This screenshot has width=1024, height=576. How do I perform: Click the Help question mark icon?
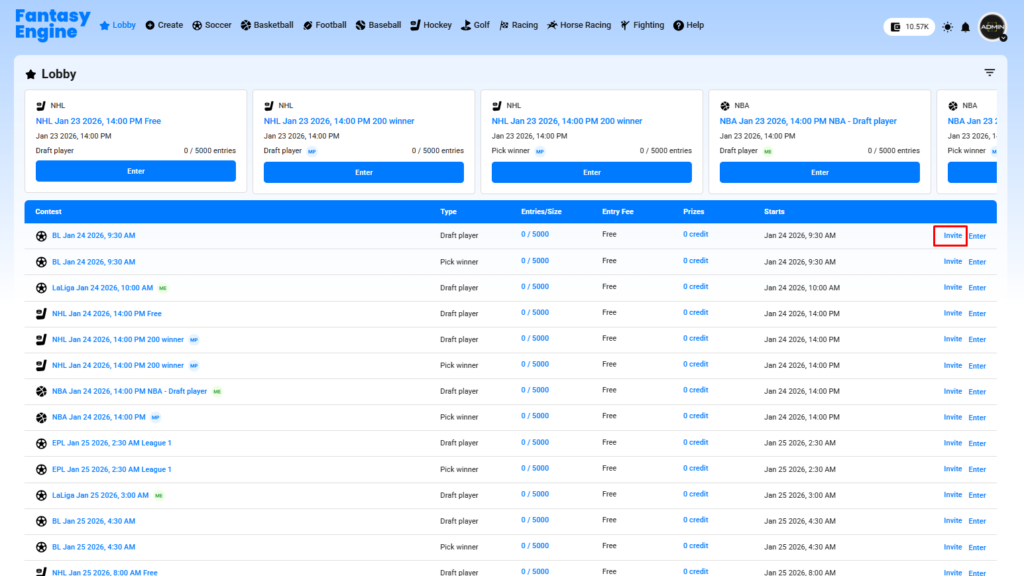point(679,25)
